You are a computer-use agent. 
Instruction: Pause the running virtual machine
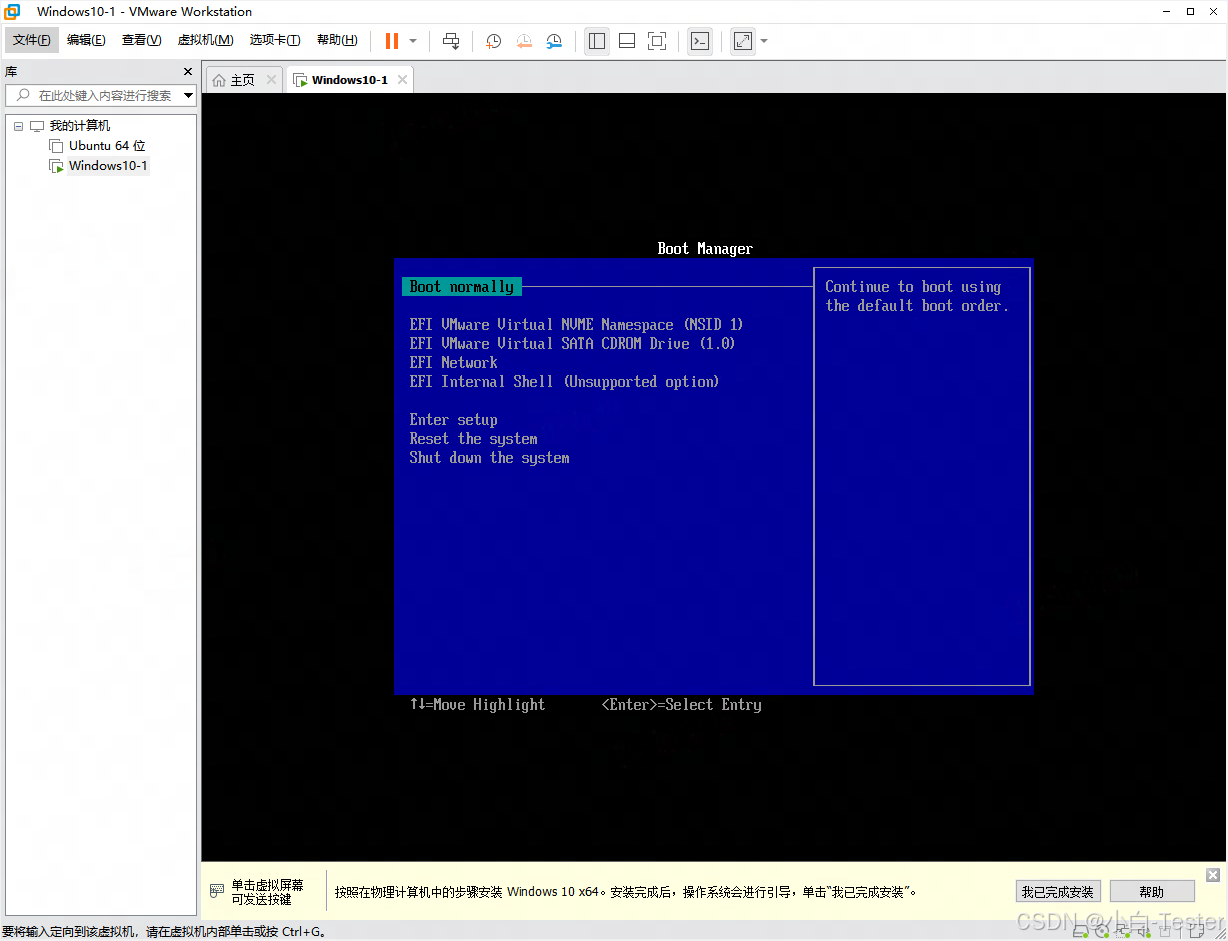click(391, 41)
